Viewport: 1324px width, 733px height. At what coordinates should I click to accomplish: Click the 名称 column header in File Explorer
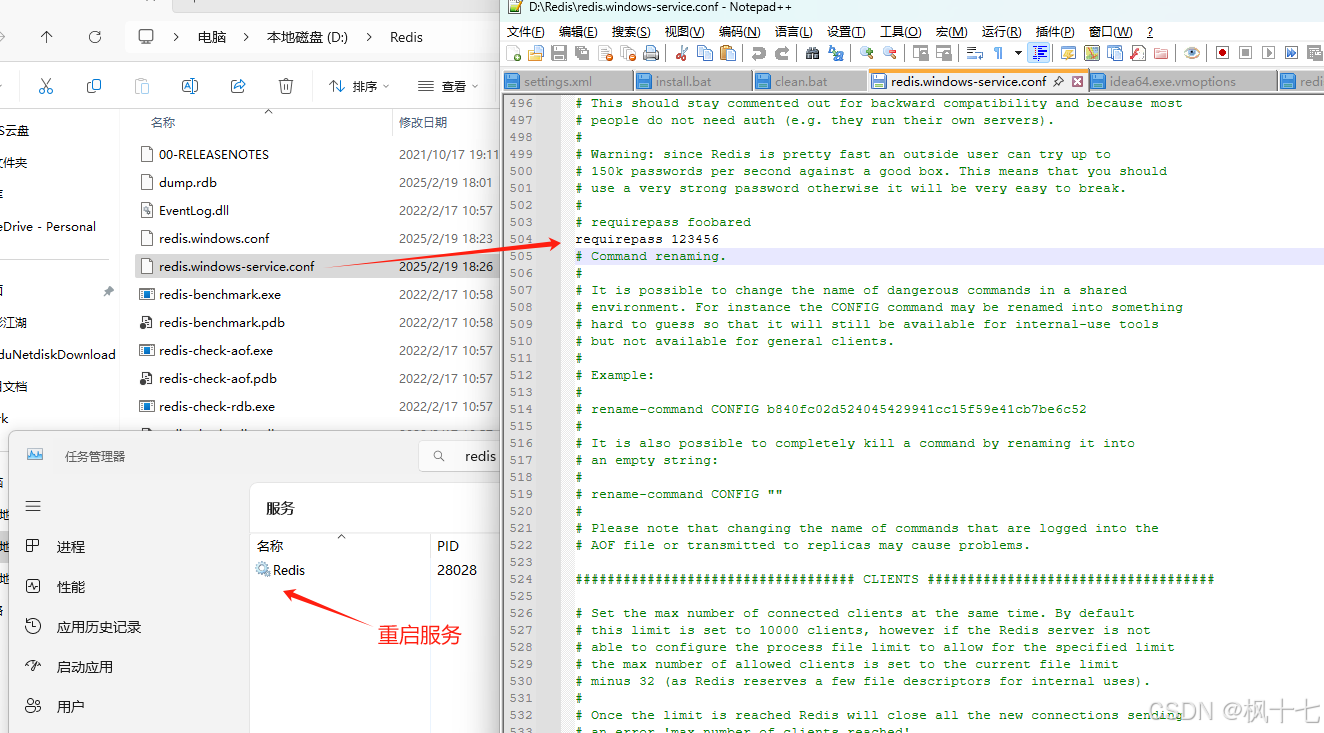point(163,122)
